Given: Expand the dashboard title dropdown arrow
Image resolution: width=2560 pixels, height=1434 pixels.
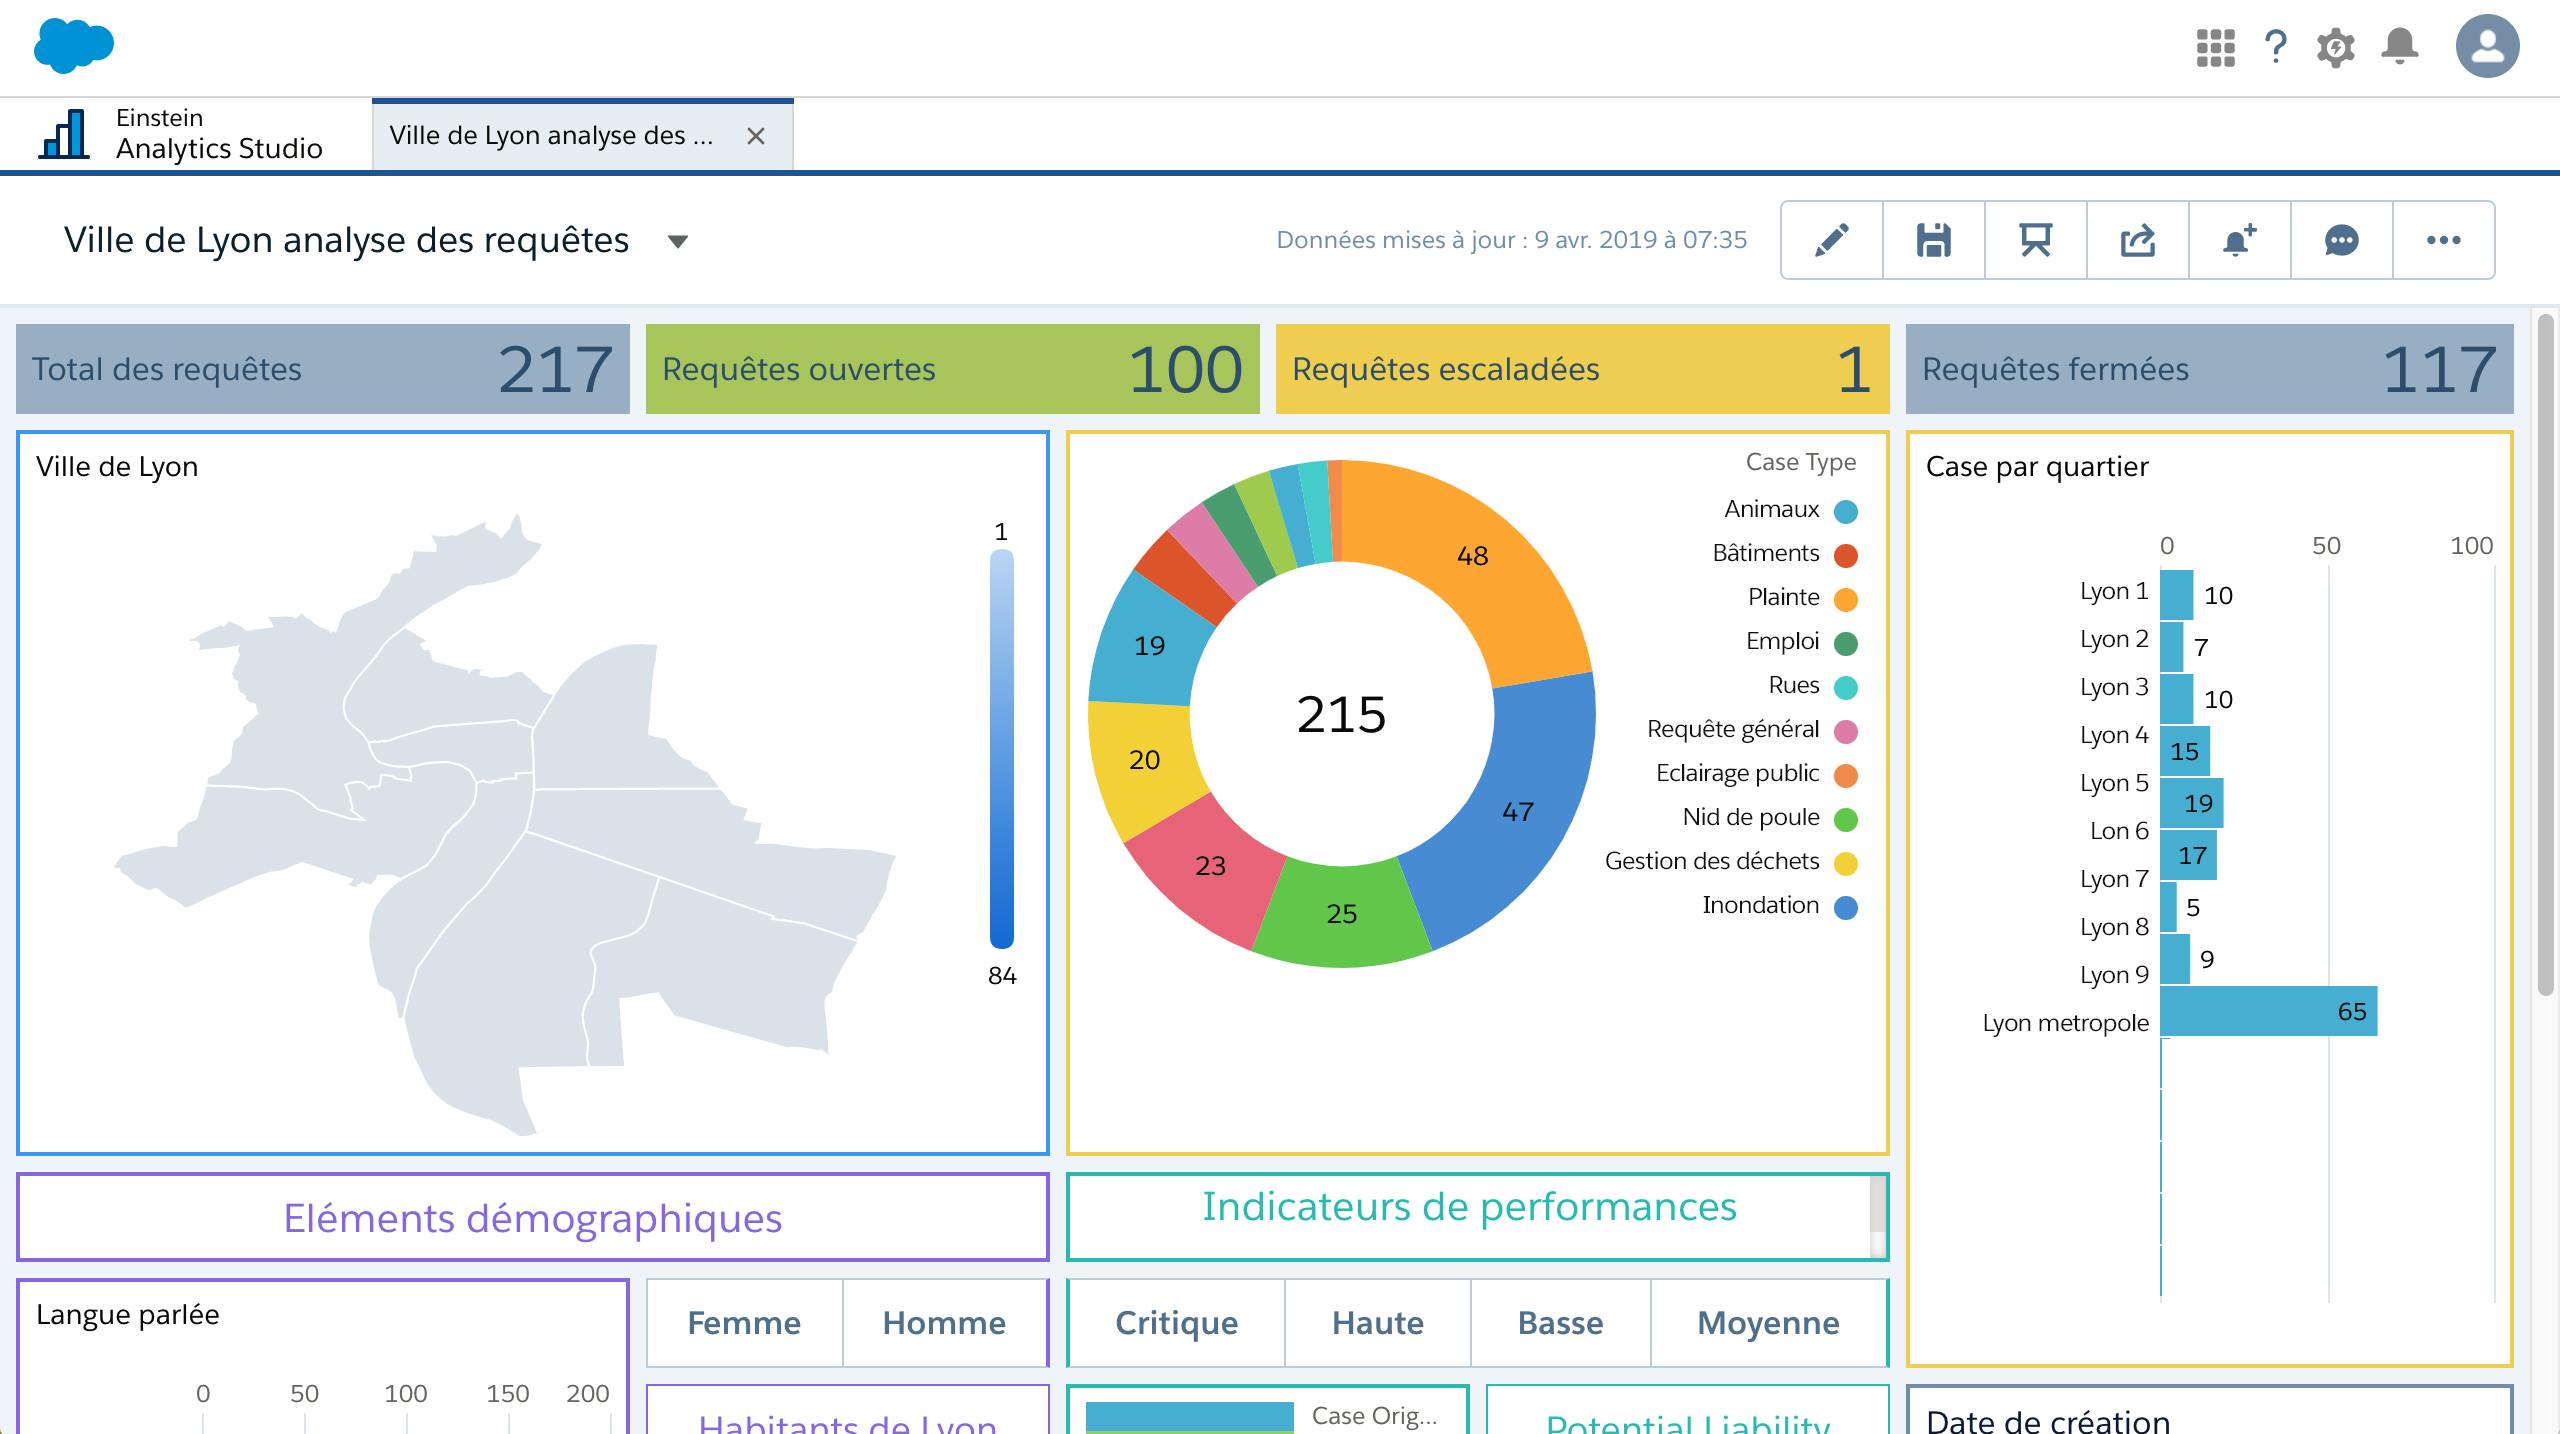Looking at the screenshot, I should click(678, 241).
